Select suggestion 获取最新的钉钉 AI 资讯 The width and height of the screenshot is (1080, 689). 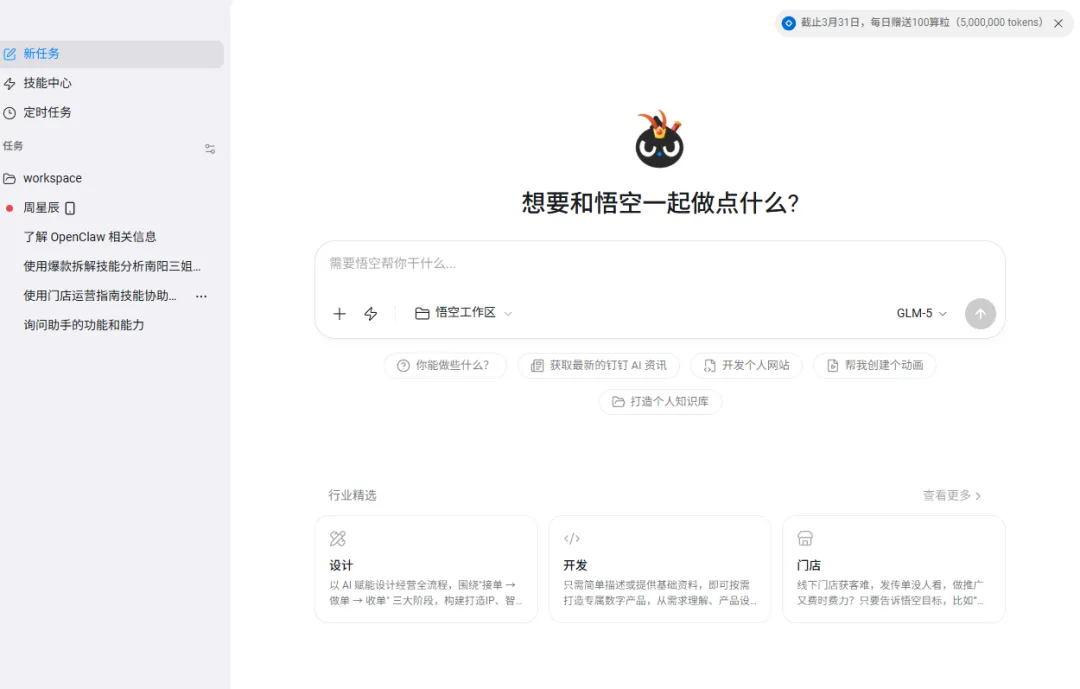(x=599, y=365)
